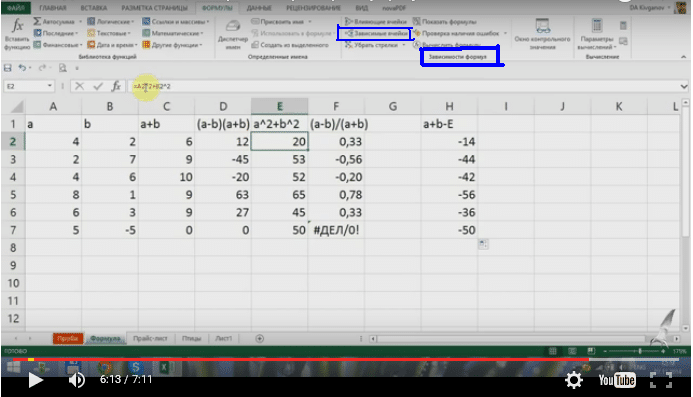This screenshot has height=397, width=693.
Task: Switch to the РАЗМЕТКА СТРАНИЦЫ ribbon tab
Action: pos(154,8)
